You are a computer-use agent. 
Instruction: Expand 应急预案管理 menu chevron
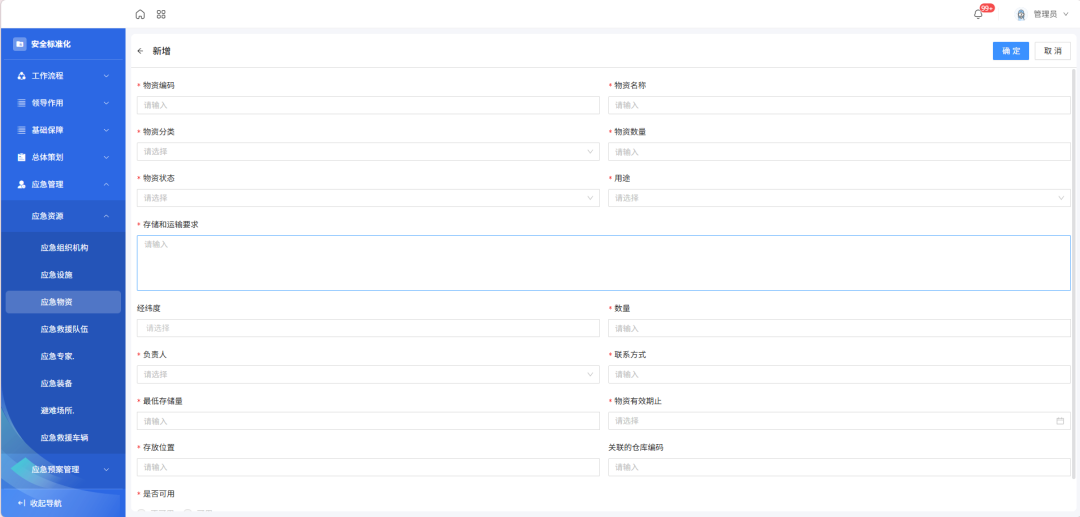(x=106, y=469)
